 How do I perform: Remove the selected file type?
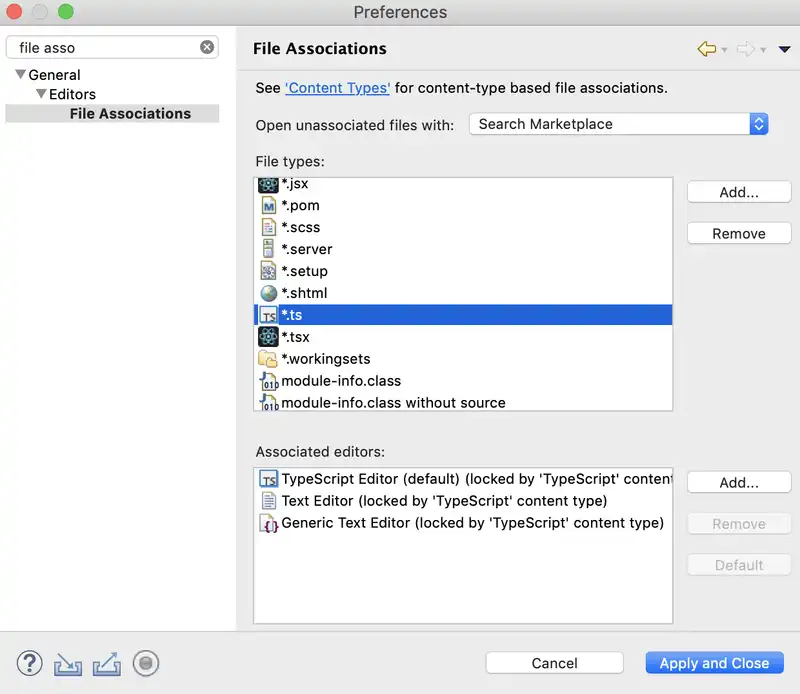point(739,234)
